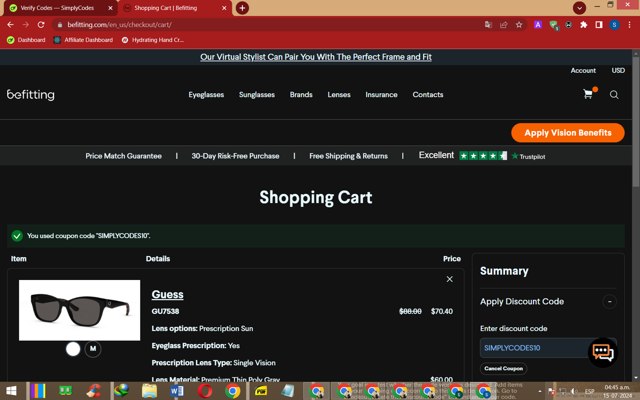Image resolution: width=640 pixels, height=400 pixels.
Task: Click the befitting logo
Action: [x=31, y=95]
